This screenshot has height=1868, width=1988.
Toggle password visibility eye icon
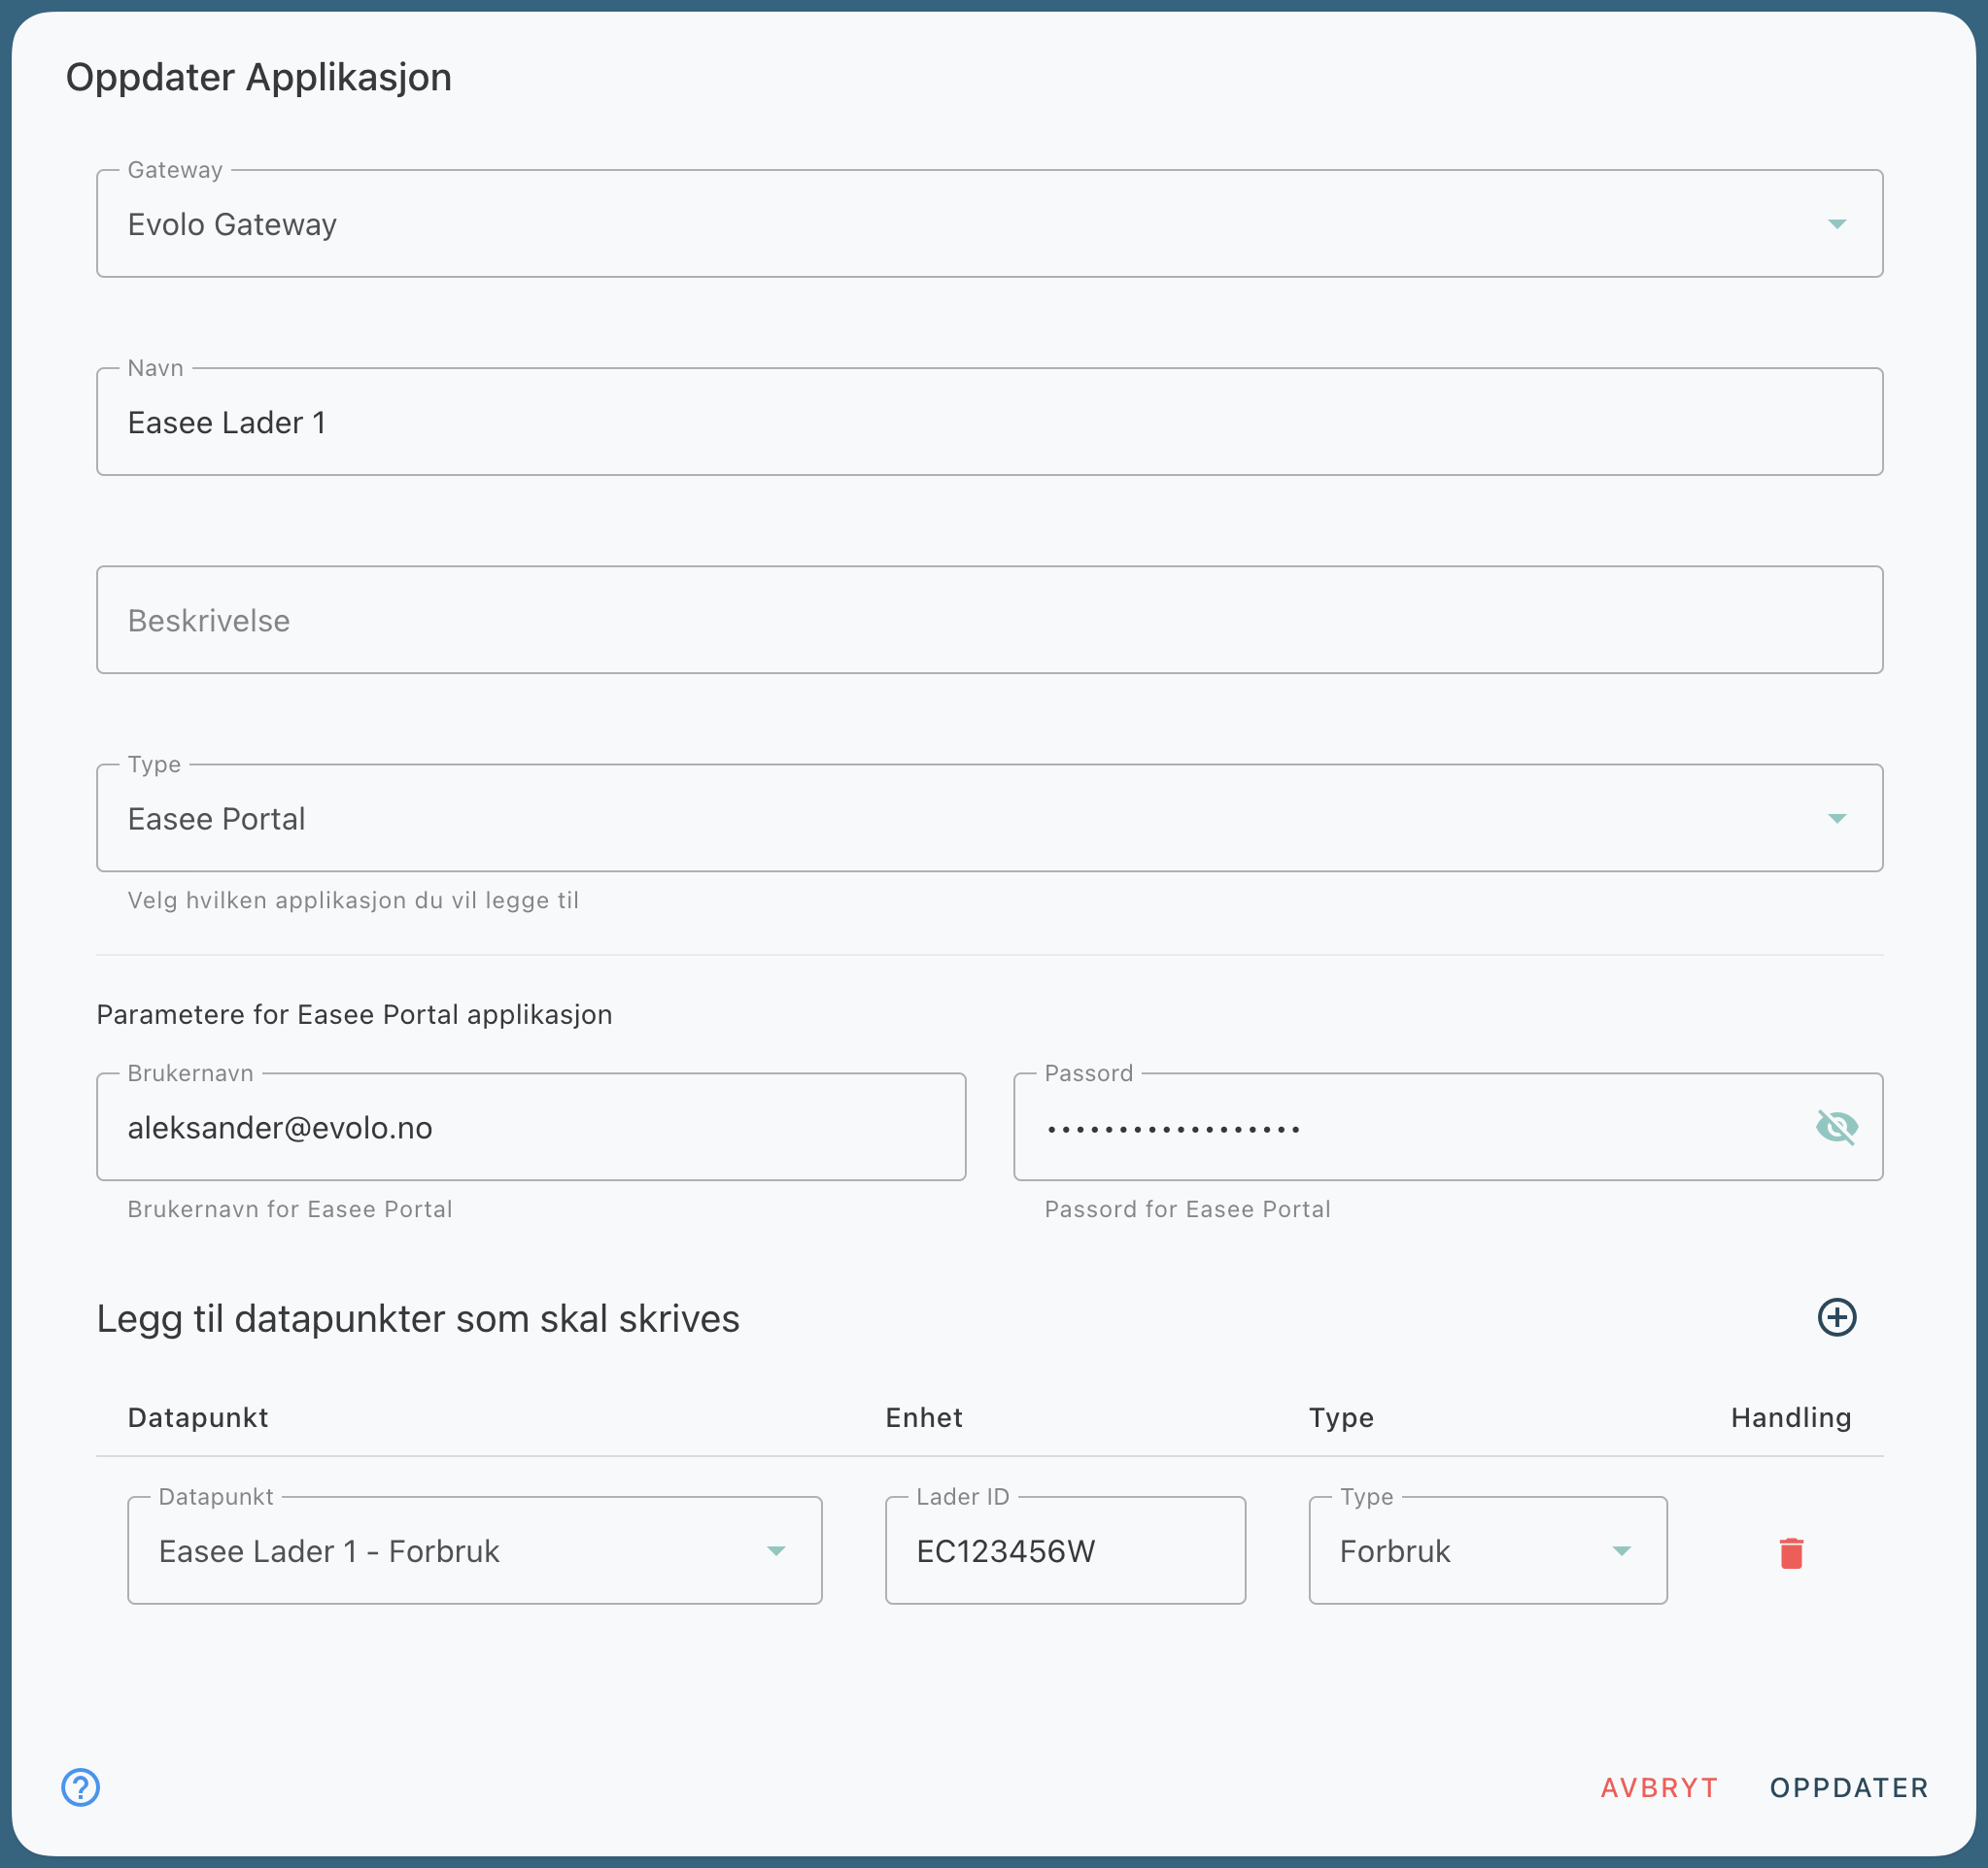[x=1836, y=1127]
